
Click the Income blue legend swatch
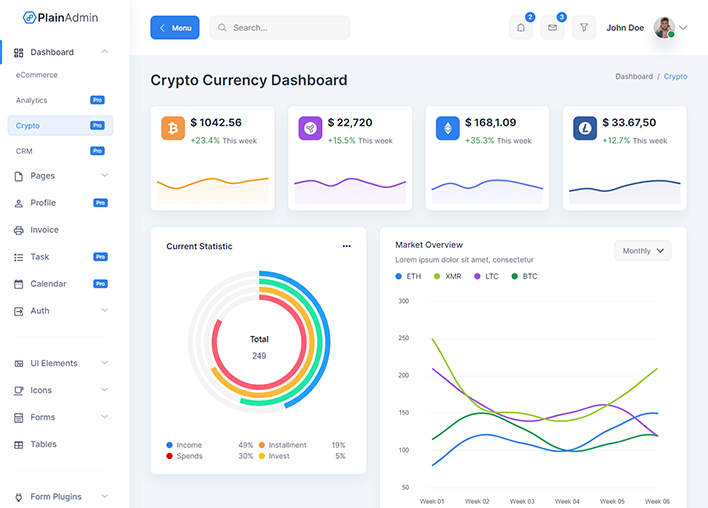click(x=170, y=445)
